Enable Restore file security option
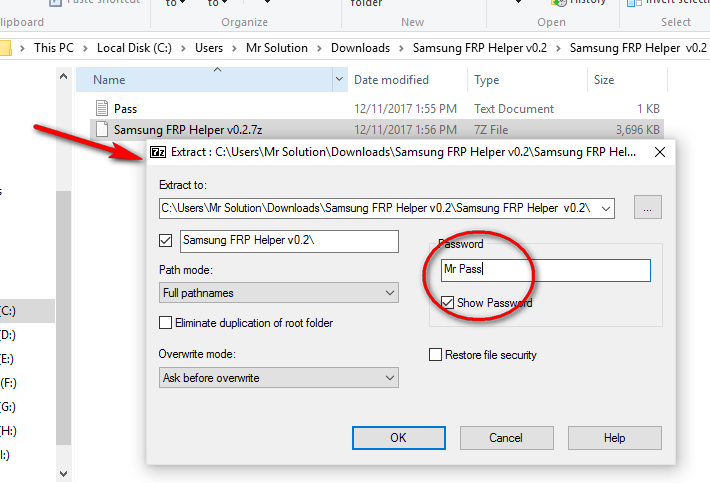 435,354
